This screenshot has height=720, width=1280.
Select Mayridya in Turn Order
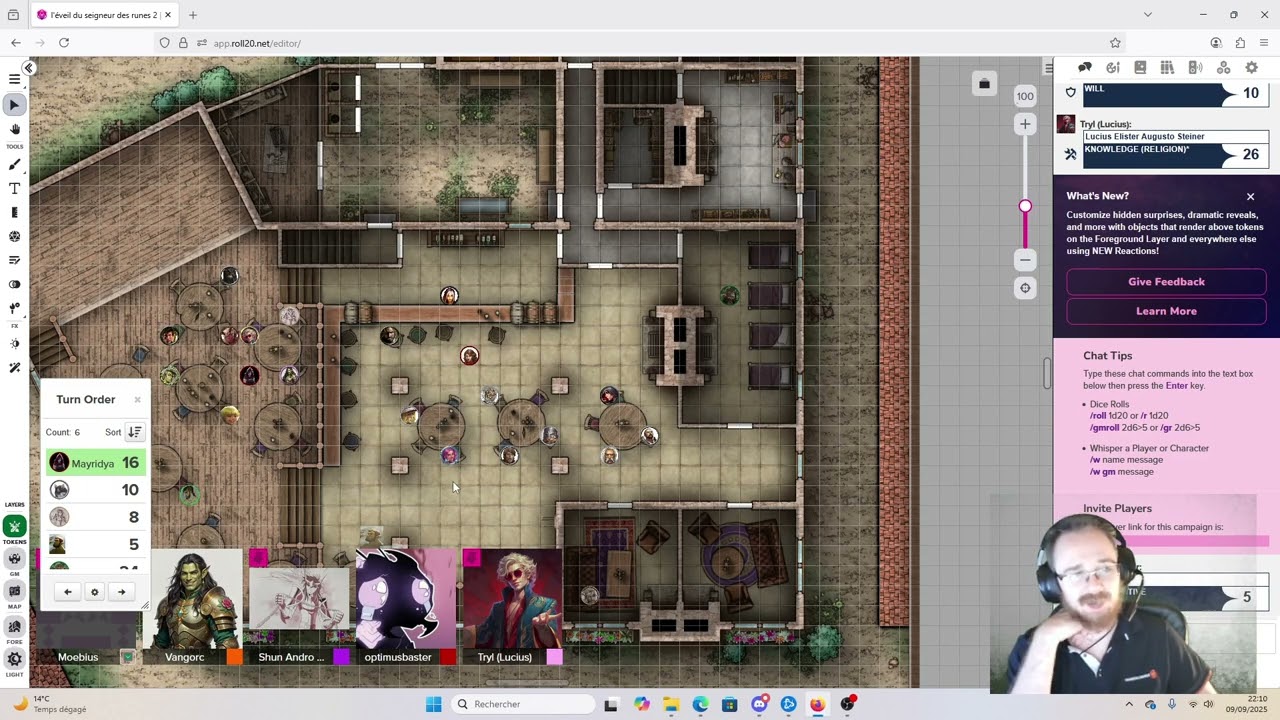(96, 463)
